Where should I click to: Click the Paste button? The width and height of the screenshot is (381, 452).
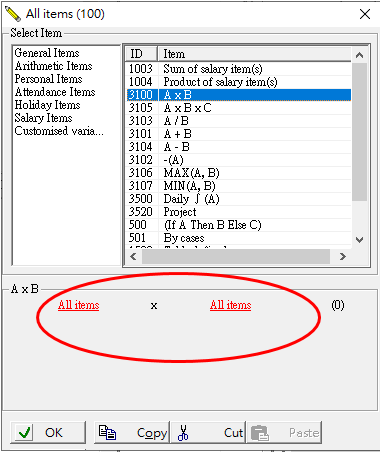coord(284,433)
